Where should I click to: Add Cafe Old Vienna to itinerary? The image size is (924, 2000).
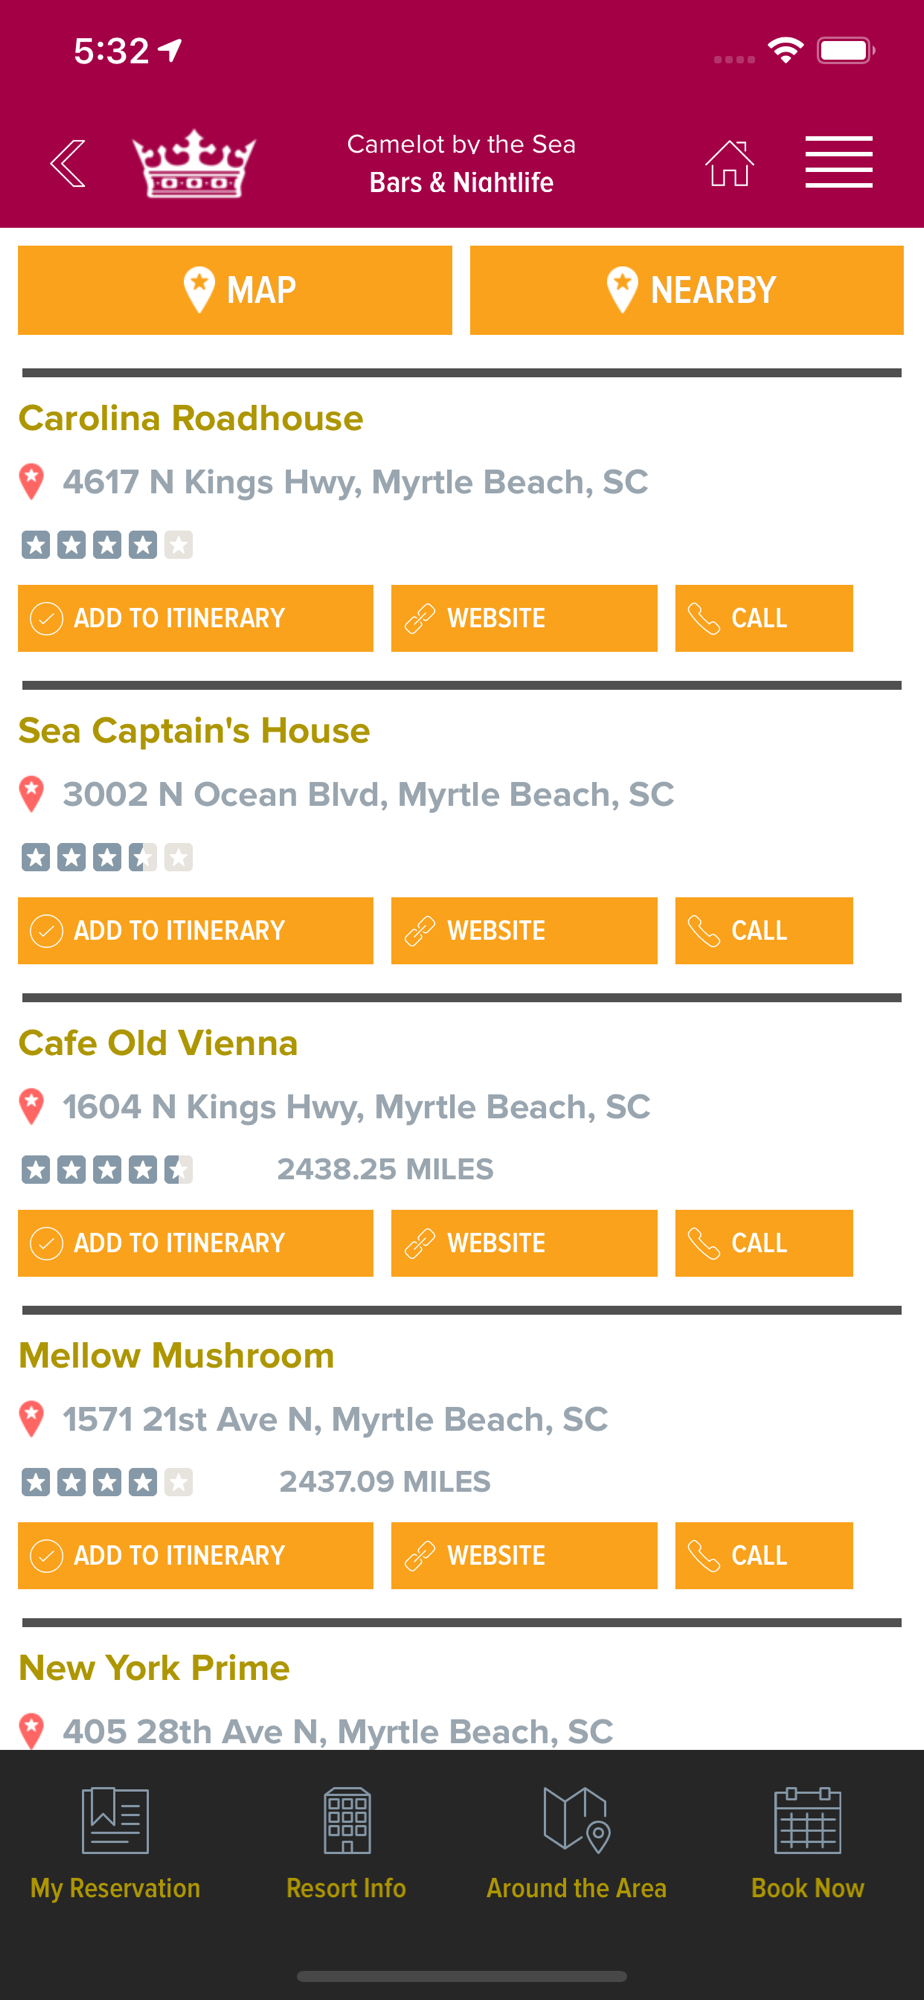pyautogui.click(x=196, y=1243)
